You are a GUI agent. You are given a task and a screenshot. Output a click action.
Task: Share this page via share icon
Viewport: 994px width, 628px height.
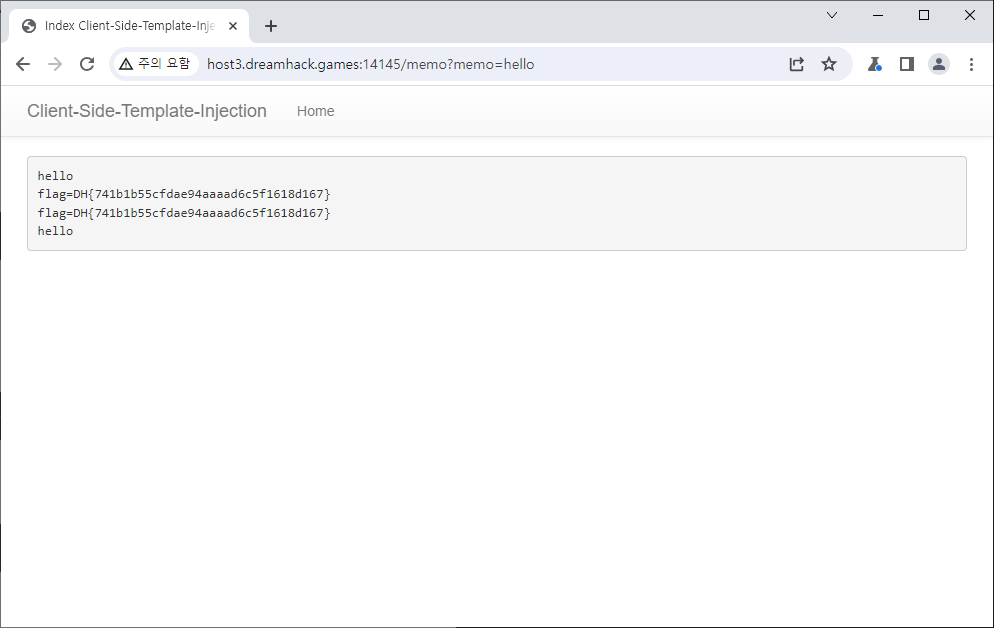pyautogui.click(x=797, y=64)
